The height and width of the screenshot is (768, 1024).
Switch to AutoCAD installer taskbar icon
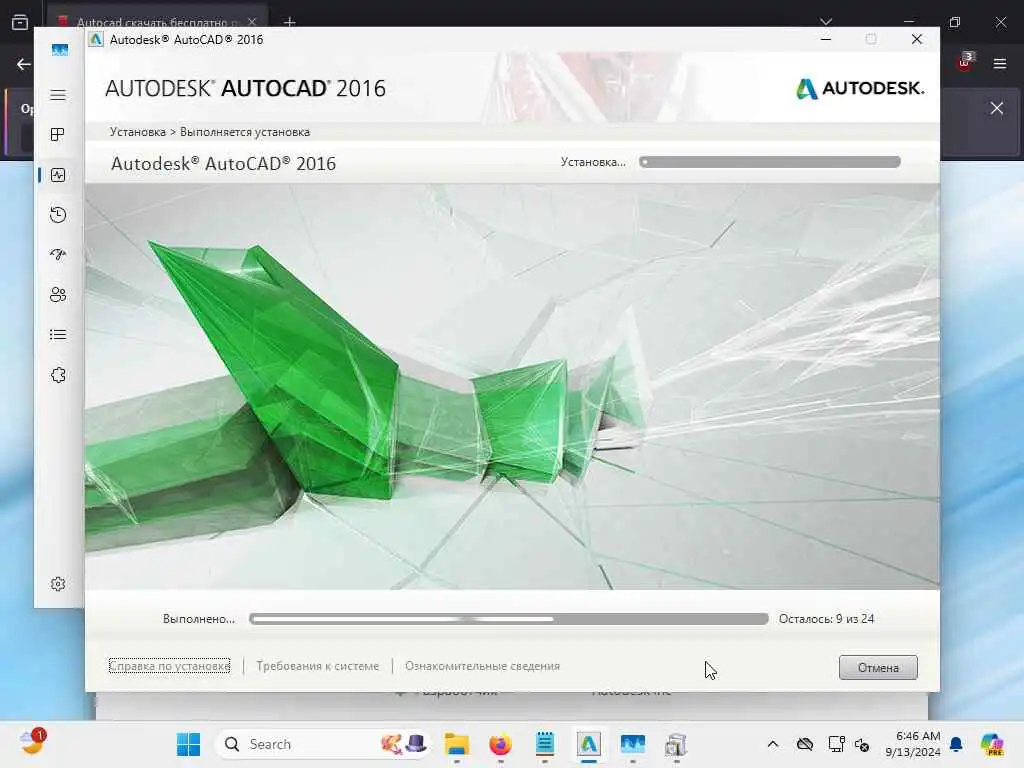pyautogui.click(x=588, y=744)
